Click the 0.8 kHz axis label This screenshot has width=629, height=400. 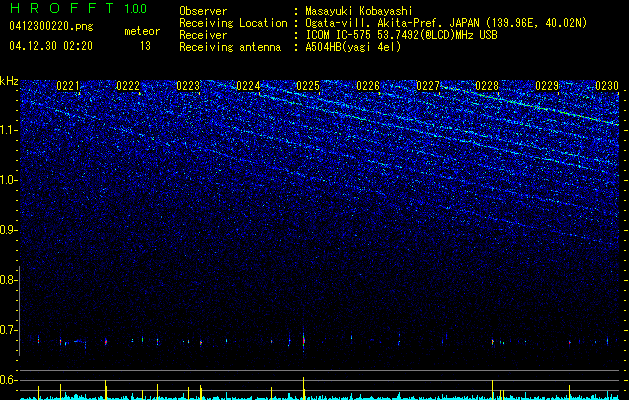[9, 280]
